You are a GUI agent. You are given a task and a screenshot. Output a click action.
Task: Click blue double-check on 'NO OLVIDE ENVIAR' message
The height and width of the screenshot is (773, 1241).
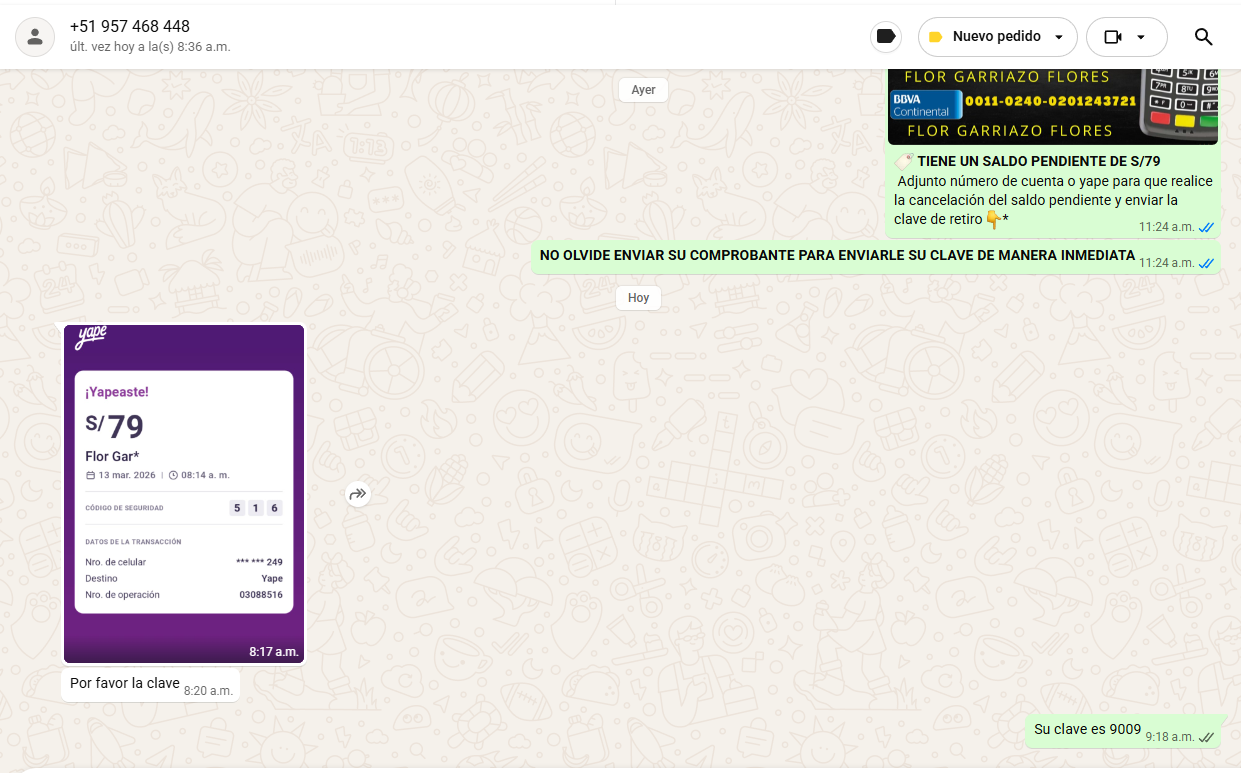(1206, 263)
